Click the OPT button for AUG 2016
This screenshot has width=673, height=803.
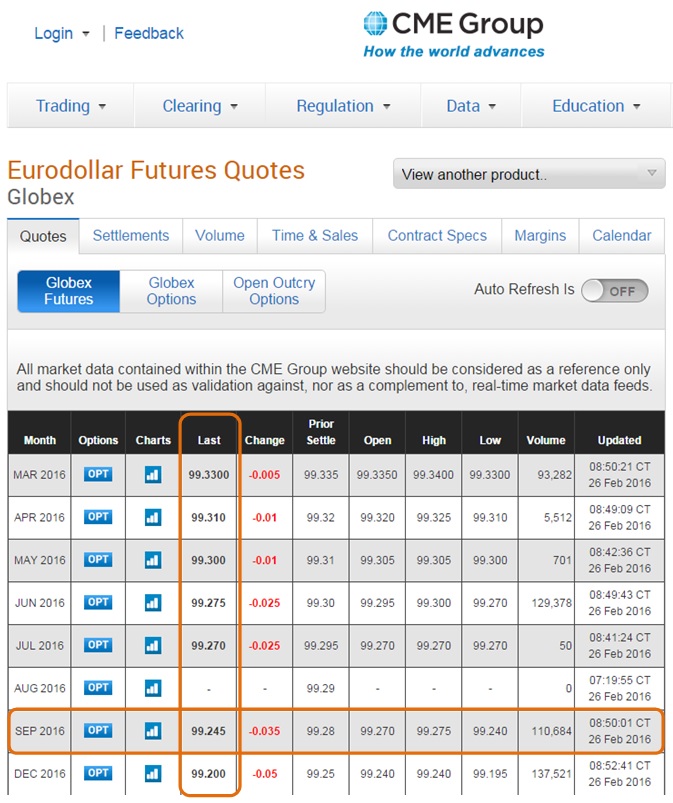[x=98, y=687]
